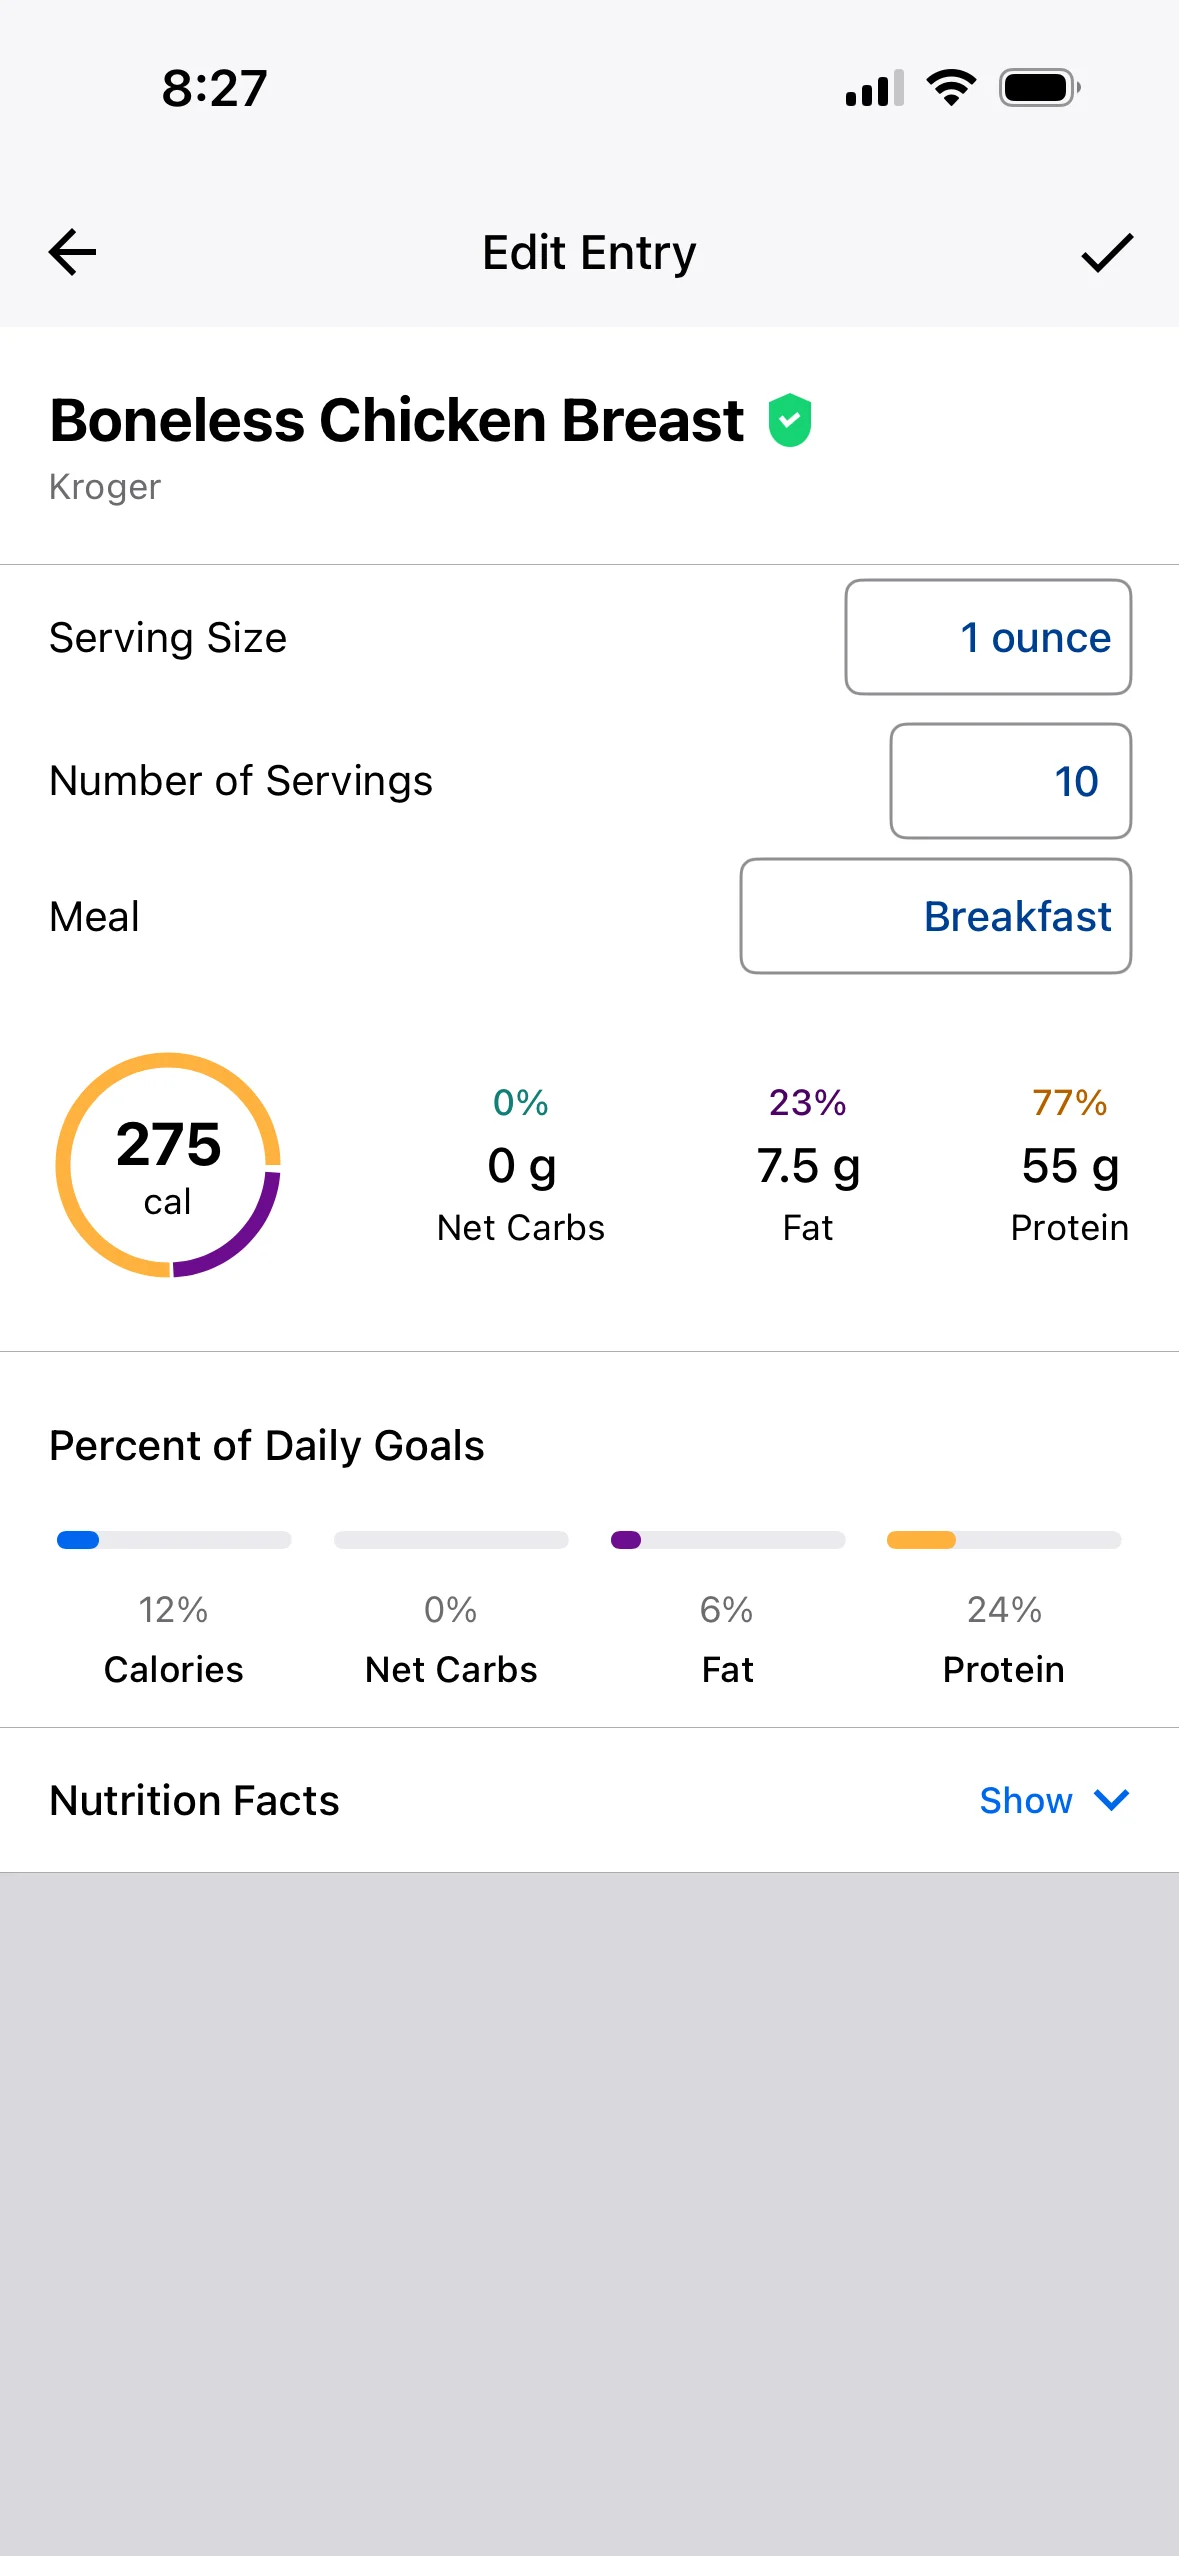Tap the Calories daily goal progress bar
This screenshot has height=2556, width=1179.
pos(174,1540)
